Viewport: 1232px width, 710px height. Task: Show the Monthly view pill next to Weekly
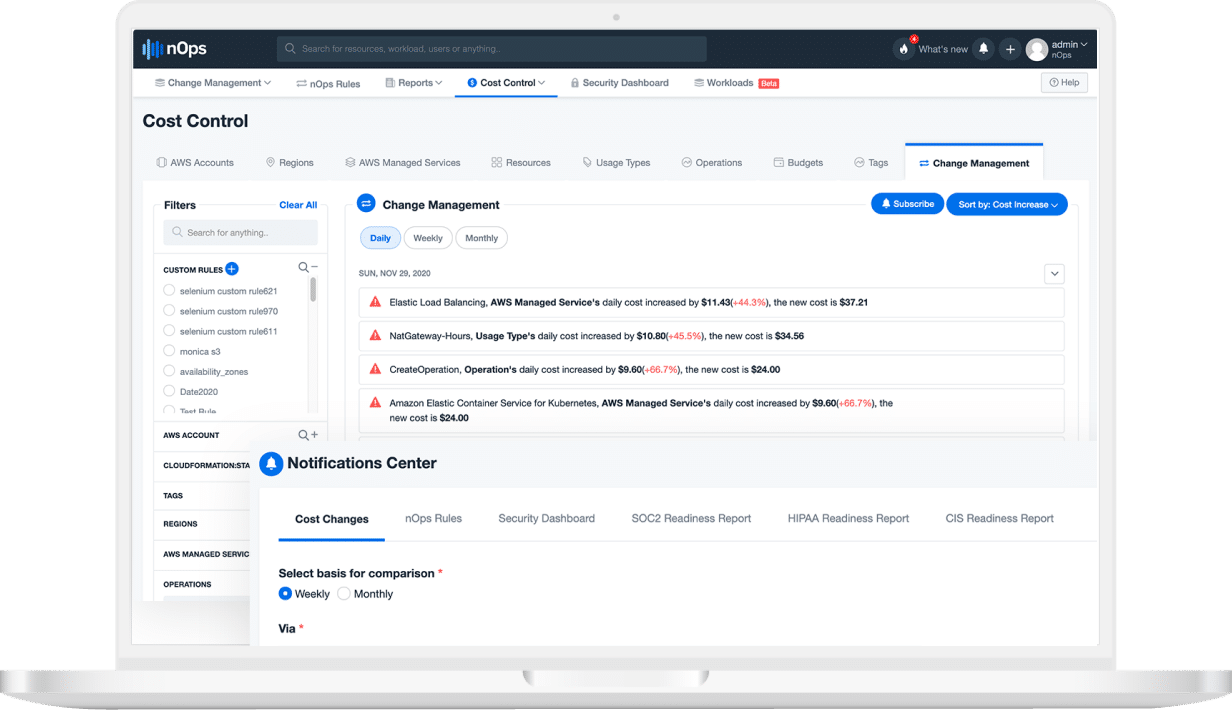pos(482,238)
